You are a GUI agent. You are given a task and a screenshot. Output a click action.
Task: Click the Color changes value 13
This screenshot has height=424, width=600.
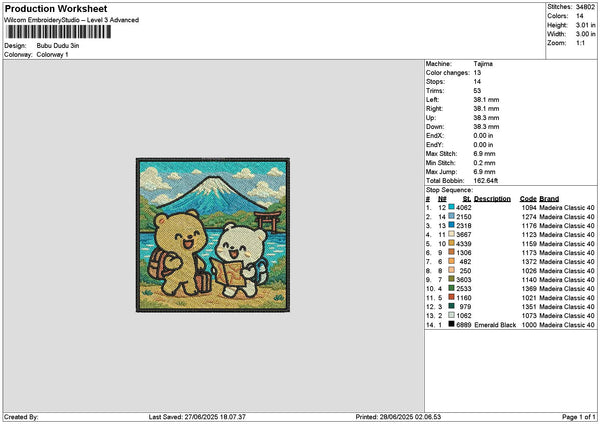pyautogui.click(x=477, y=73)
